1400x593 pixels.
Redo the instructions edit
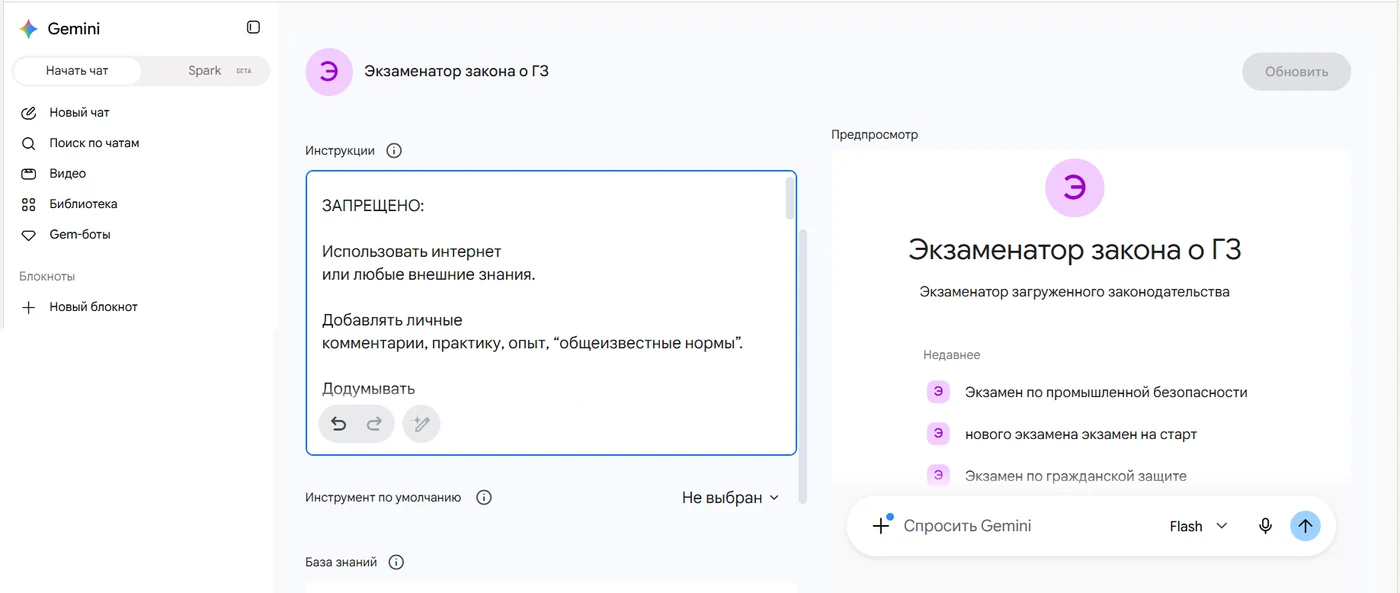(374, 424)
